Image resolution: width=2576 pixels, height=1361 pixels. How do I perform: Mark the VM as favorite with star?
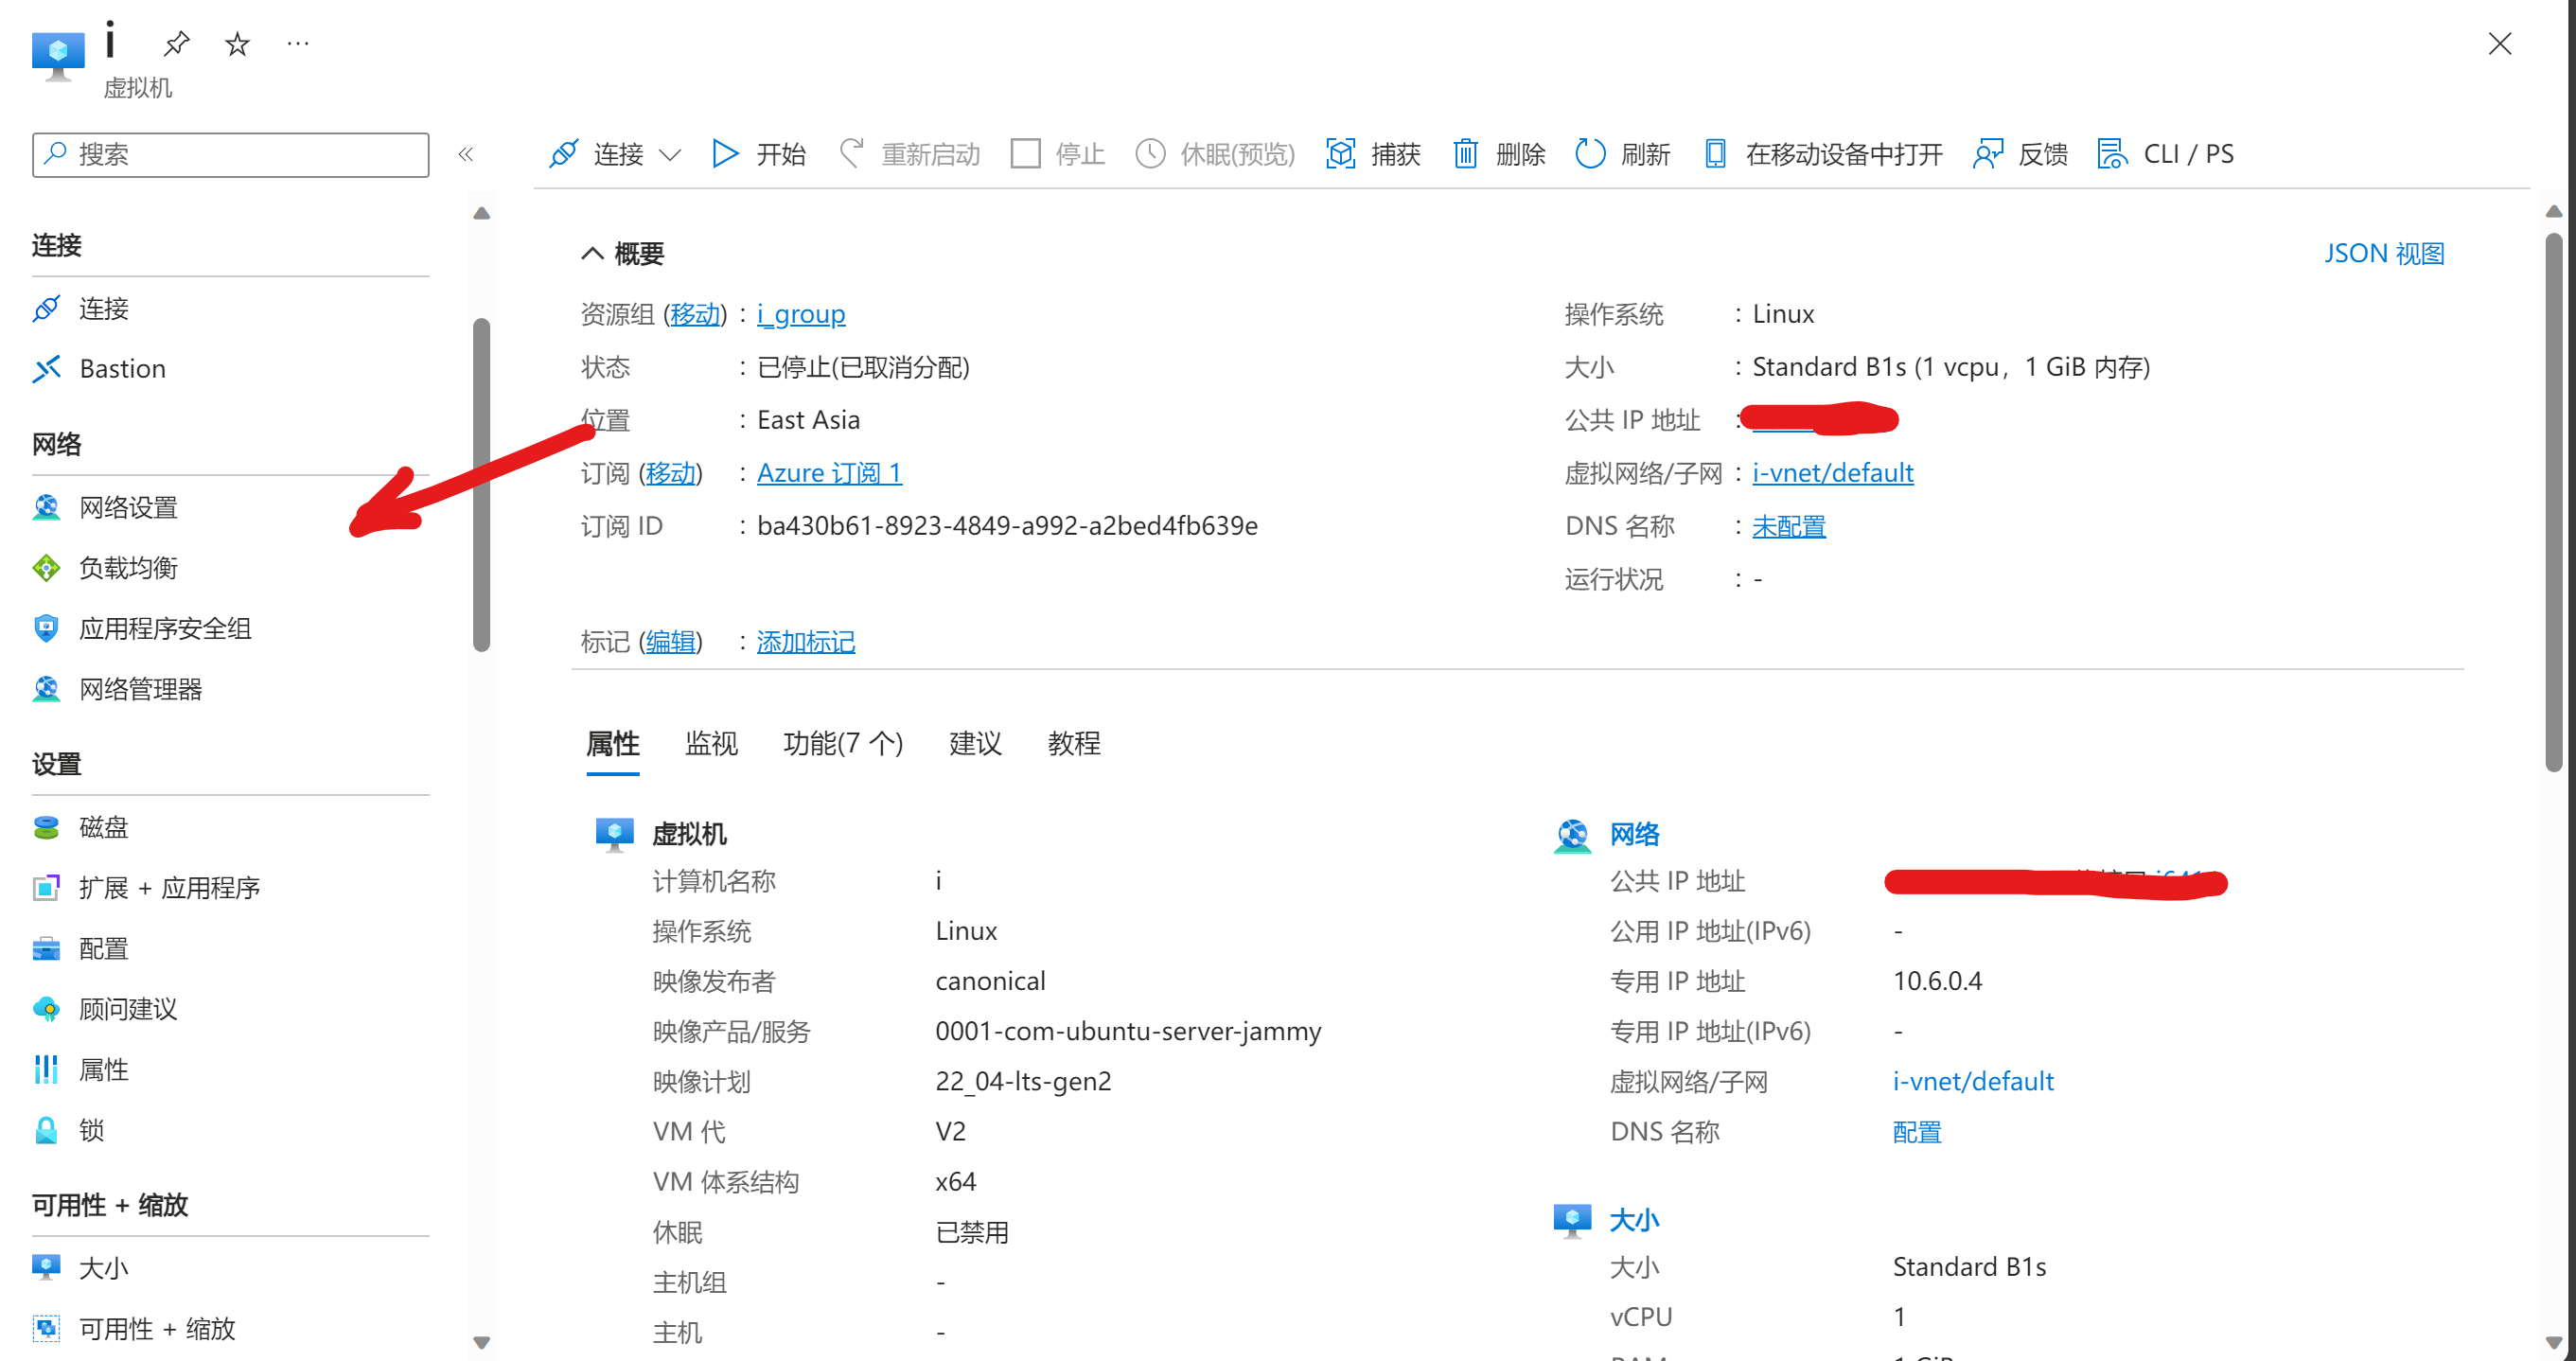(237, 43)
